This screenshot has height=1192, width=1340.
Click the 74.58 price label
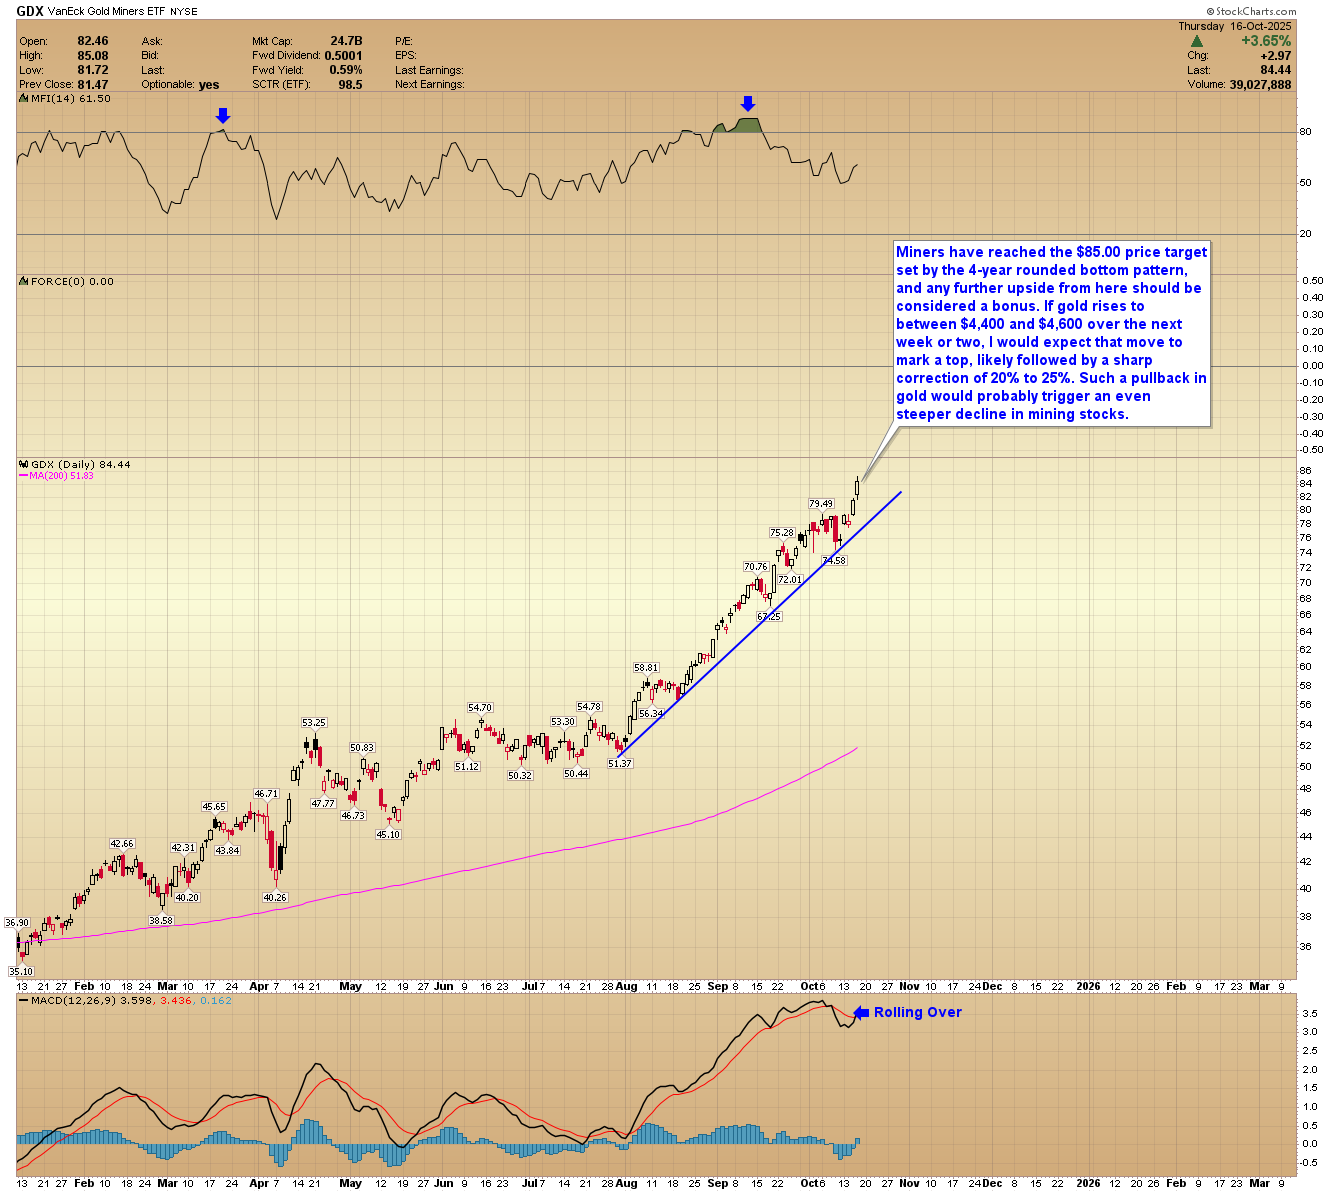[834, 561]
